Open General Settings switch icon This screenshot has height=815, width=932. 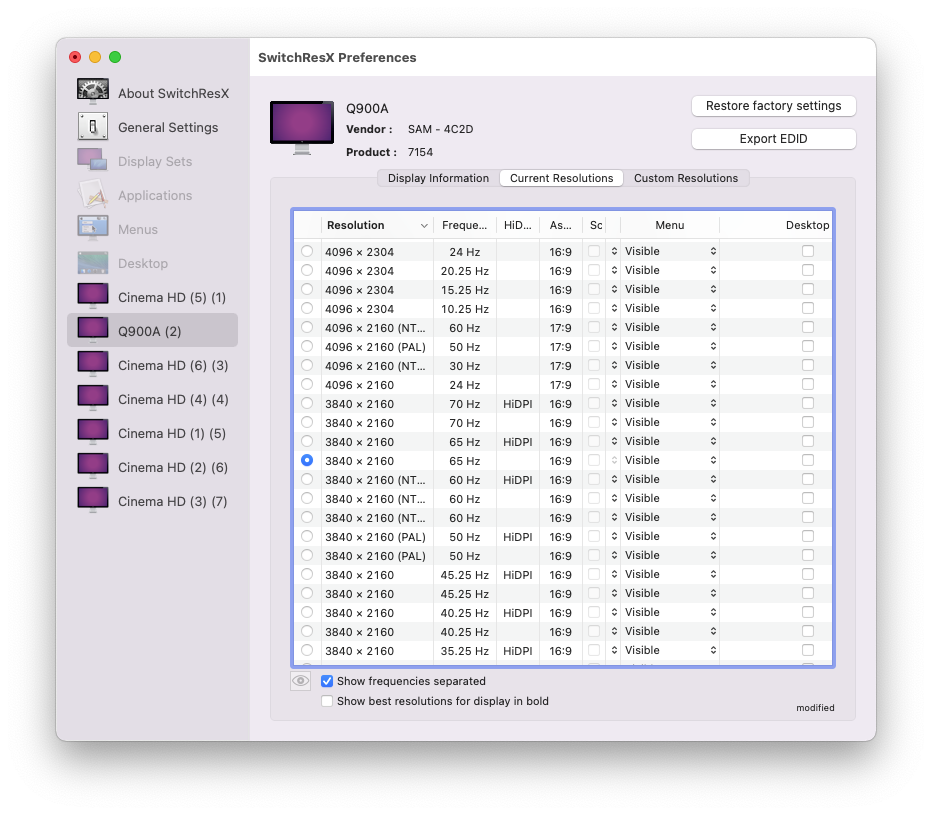pos(93,126)
